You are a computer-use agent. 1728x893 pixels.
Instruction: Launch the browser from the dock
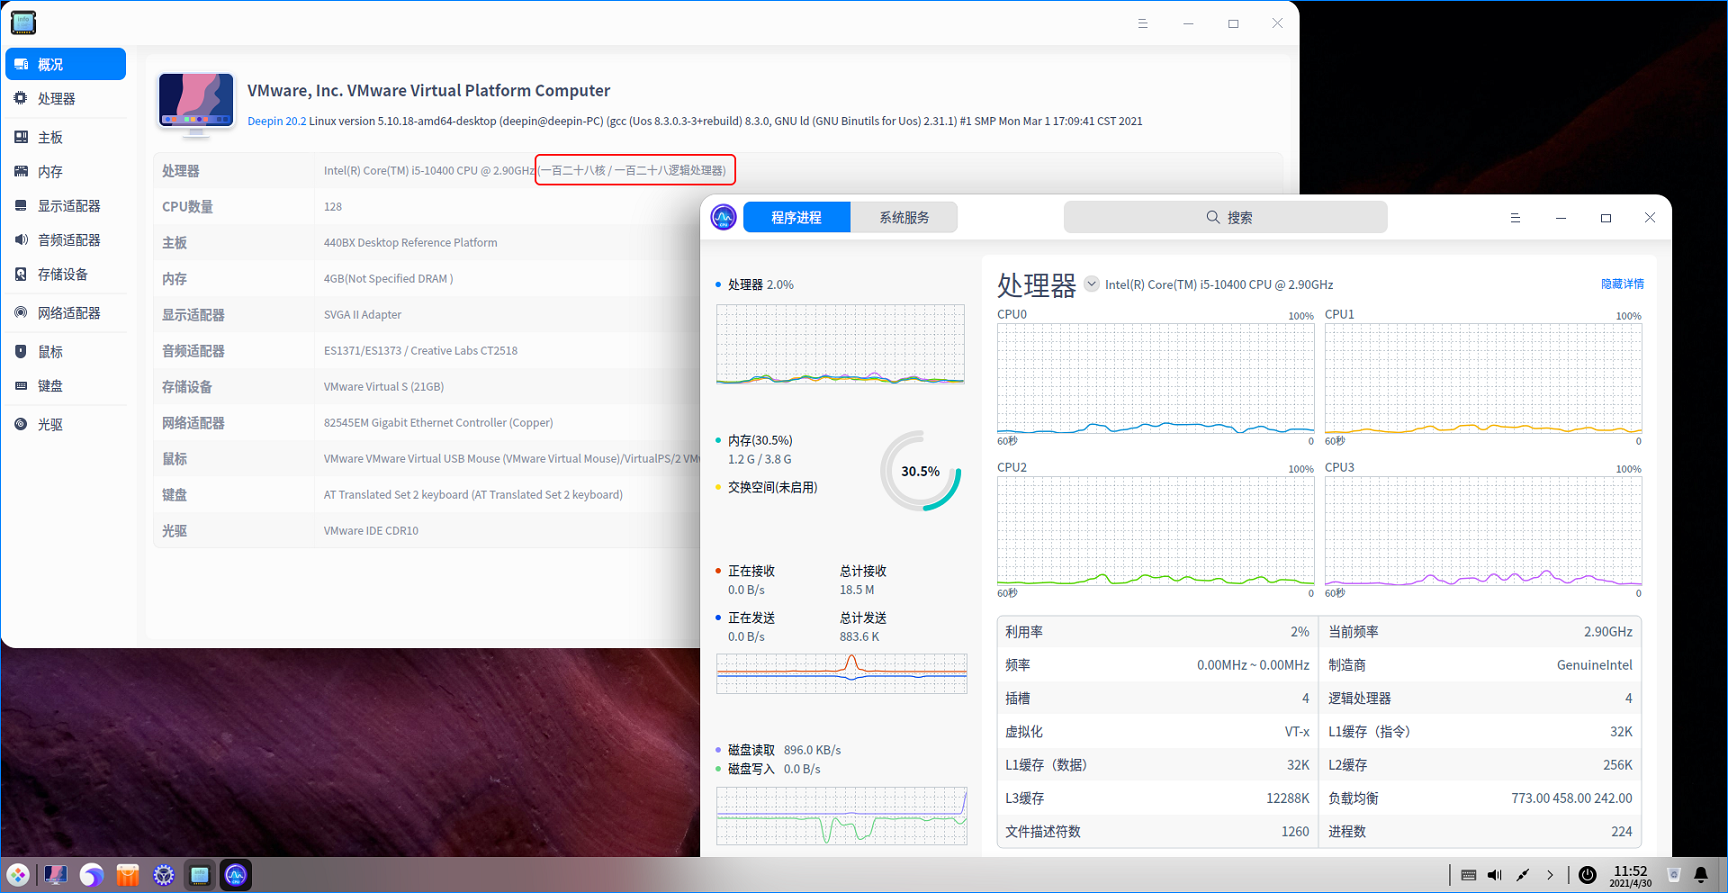(91, 875)
